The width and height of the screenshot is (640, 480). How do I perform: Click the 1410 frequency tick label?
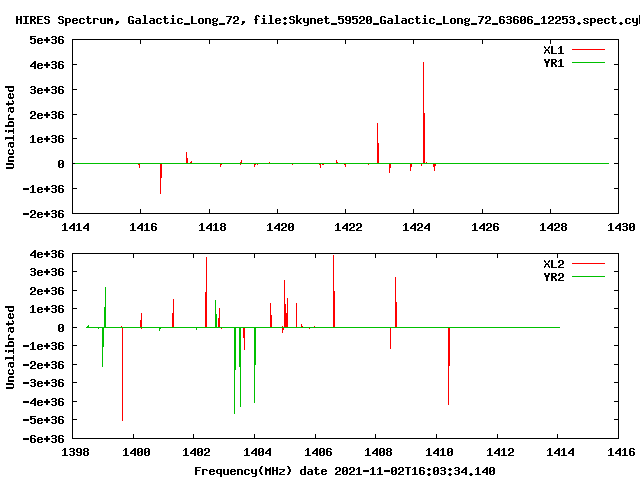(439, 452)
